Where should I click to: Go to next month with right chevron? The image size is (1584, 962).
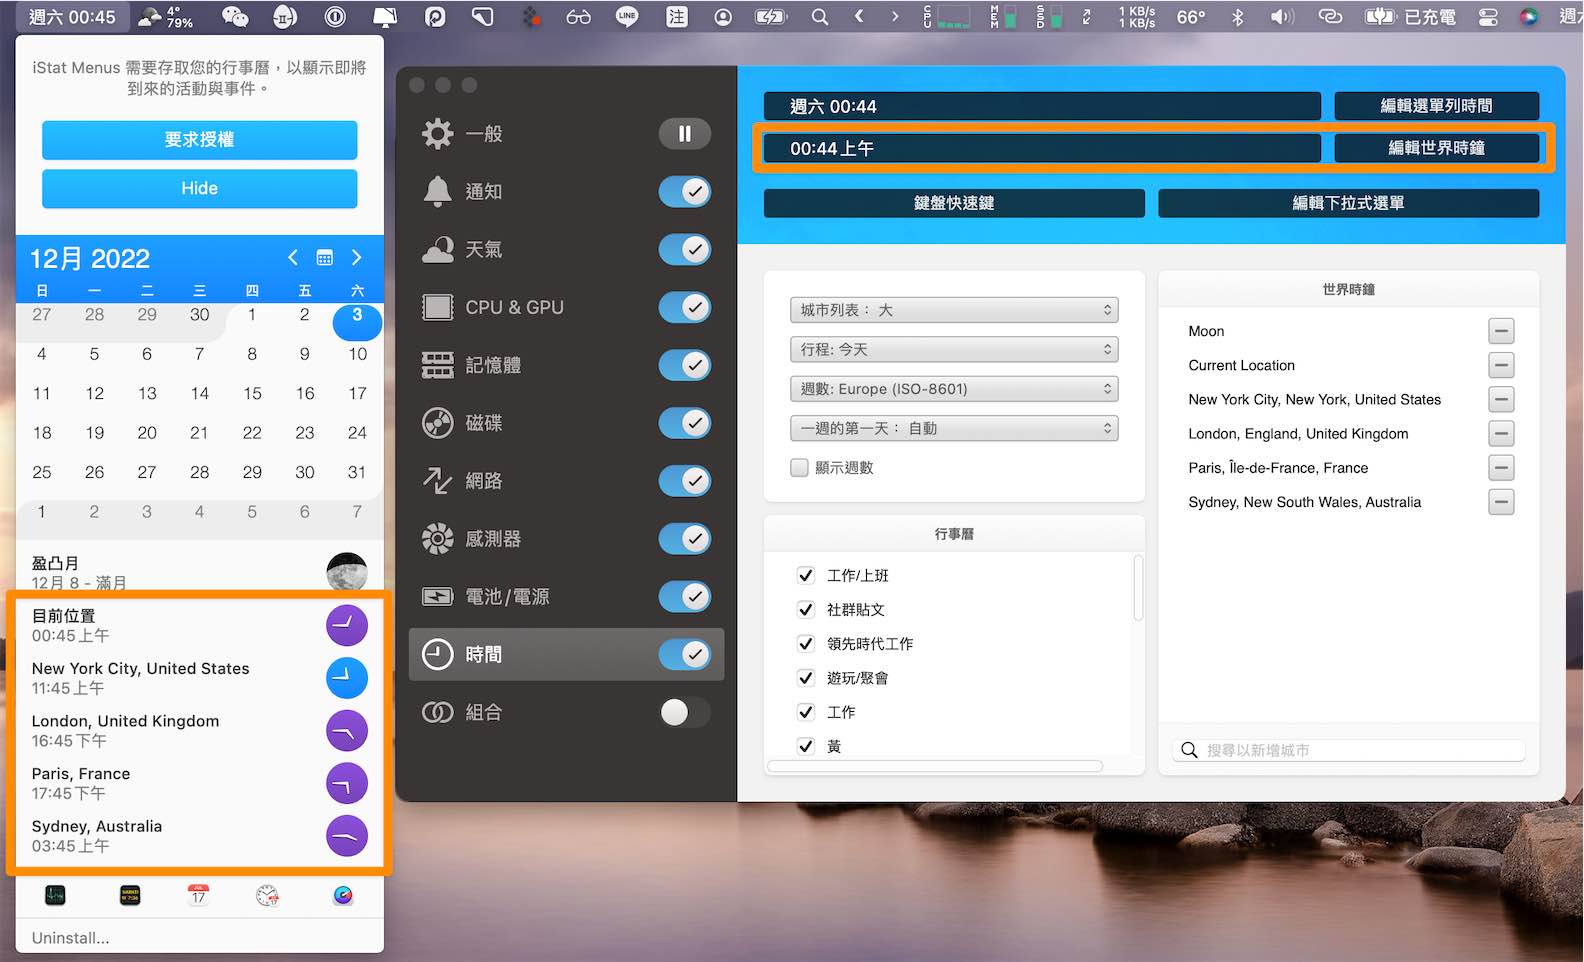pyautogui.click(x=357, y=258)
